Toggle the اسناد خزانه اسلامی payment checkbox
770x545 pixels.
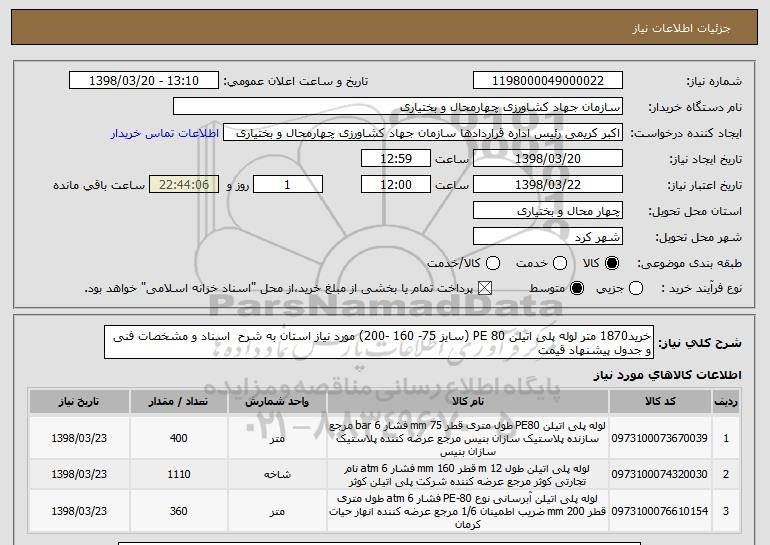[x=485, y=288]
